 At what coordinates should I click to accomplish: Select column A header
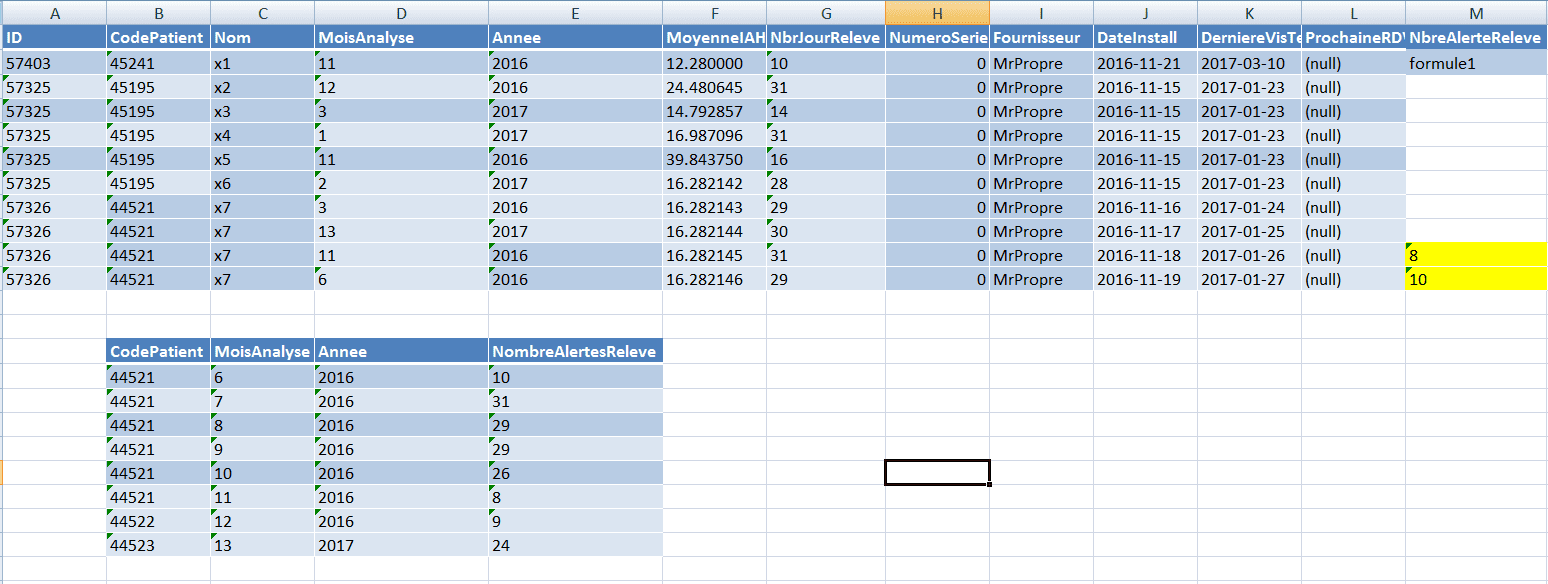point(54,13)
